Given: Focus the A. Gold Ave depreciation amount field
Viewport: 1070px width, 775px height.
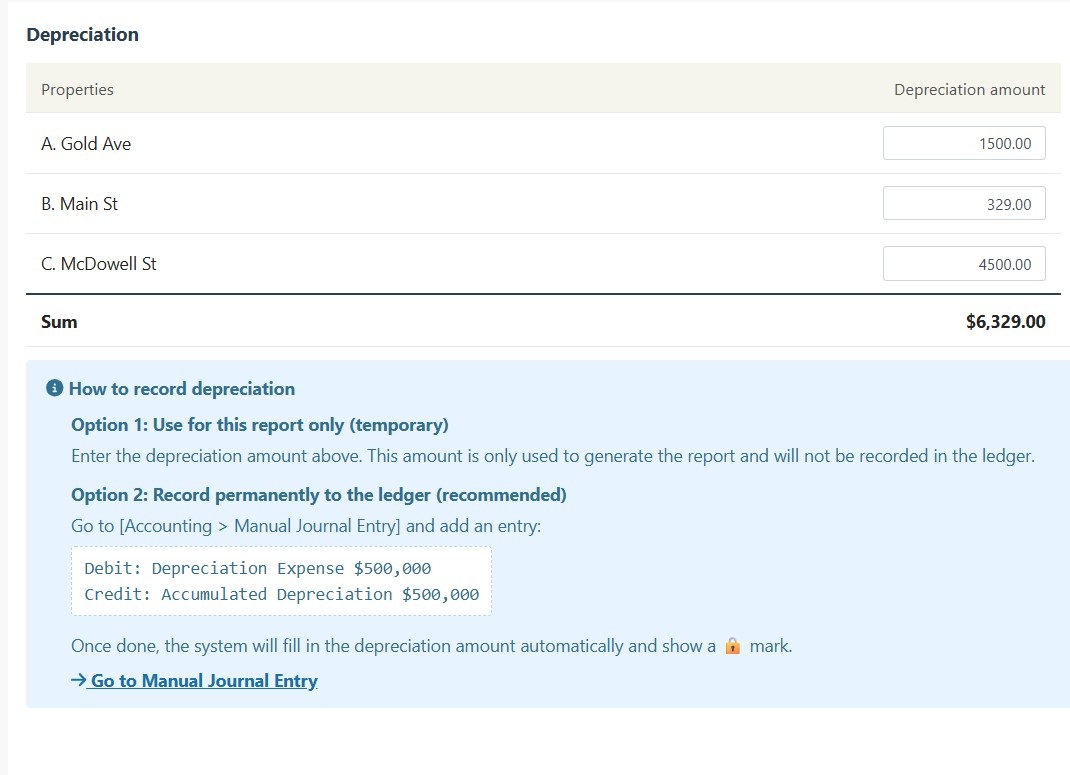Looking at the screenshot, I should point(964,143).
